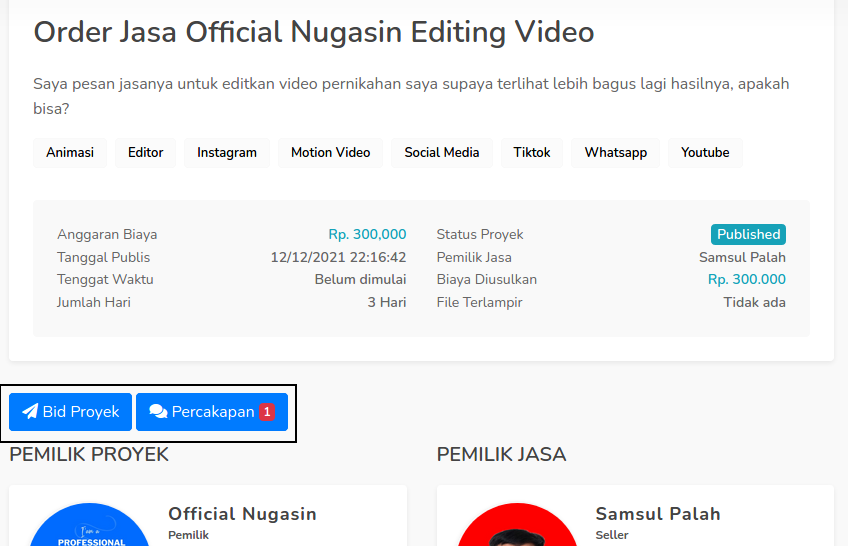
Task: Open the Instagram tag
Action: tap(227, 152)
